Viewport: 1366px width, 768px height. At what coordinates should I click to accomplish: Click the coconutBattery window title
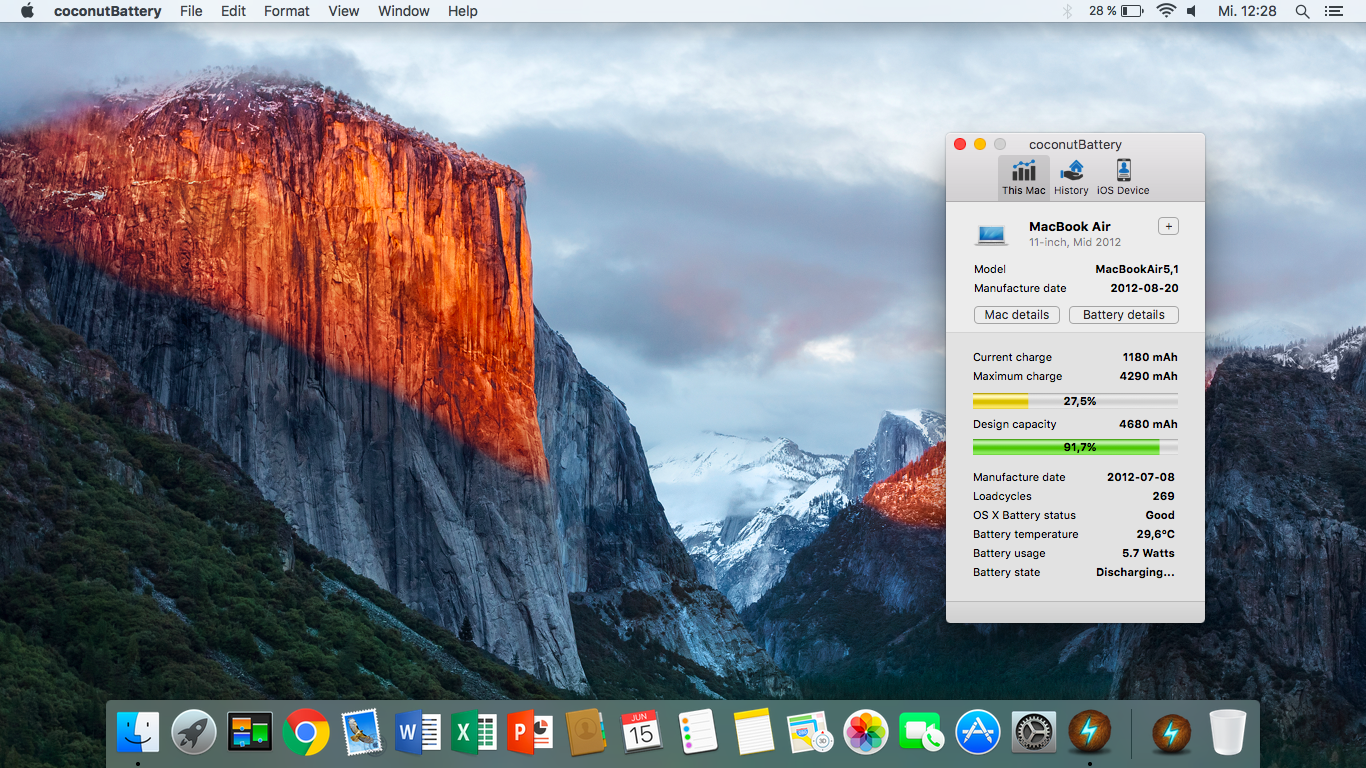point(1075,144)
